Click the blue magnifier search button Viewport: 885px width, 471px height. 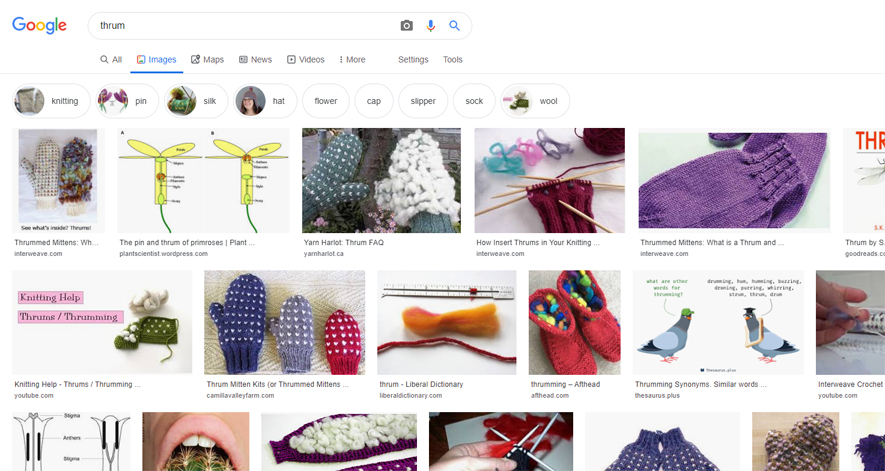(454, 25)
